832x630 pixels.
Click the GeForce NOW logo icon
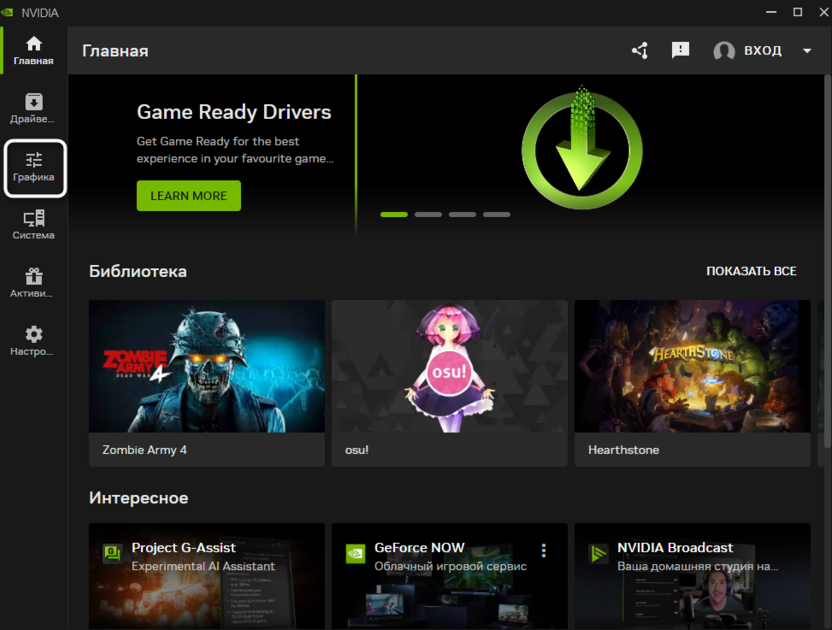(356, 554)
